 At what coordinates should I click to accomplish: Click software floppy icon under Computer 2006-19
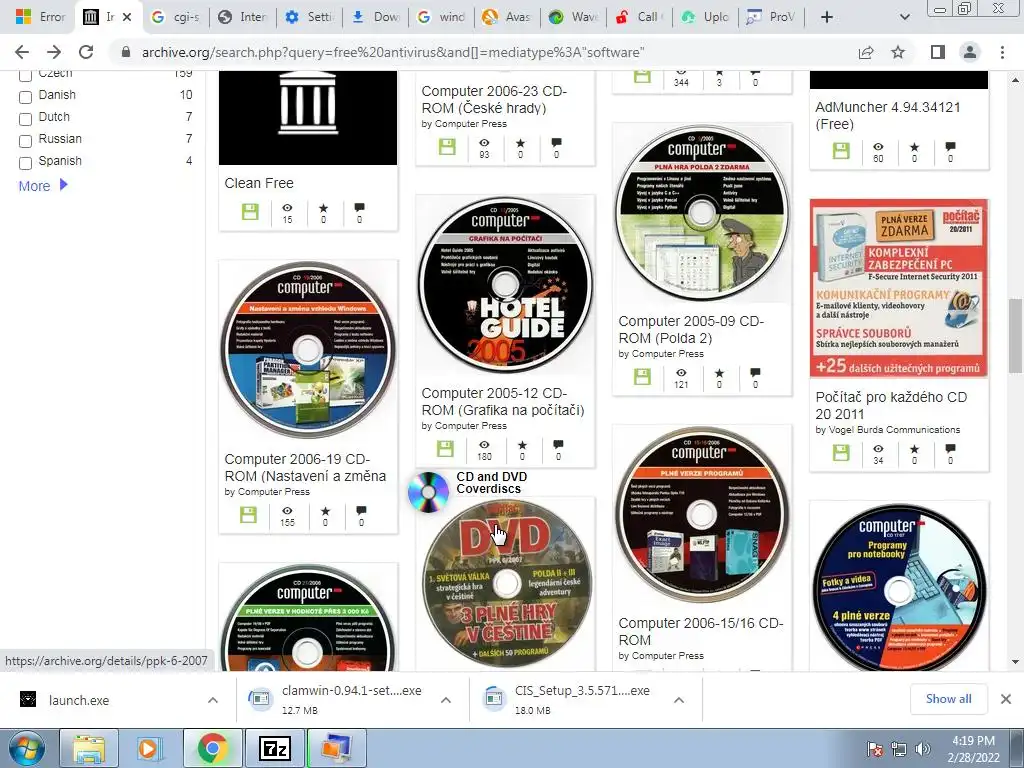coord(248,515)
